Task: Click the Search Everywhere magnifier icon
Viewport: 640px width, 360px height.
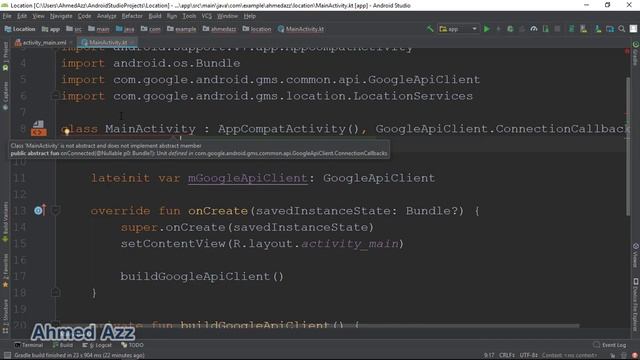Action: (622, 29)
